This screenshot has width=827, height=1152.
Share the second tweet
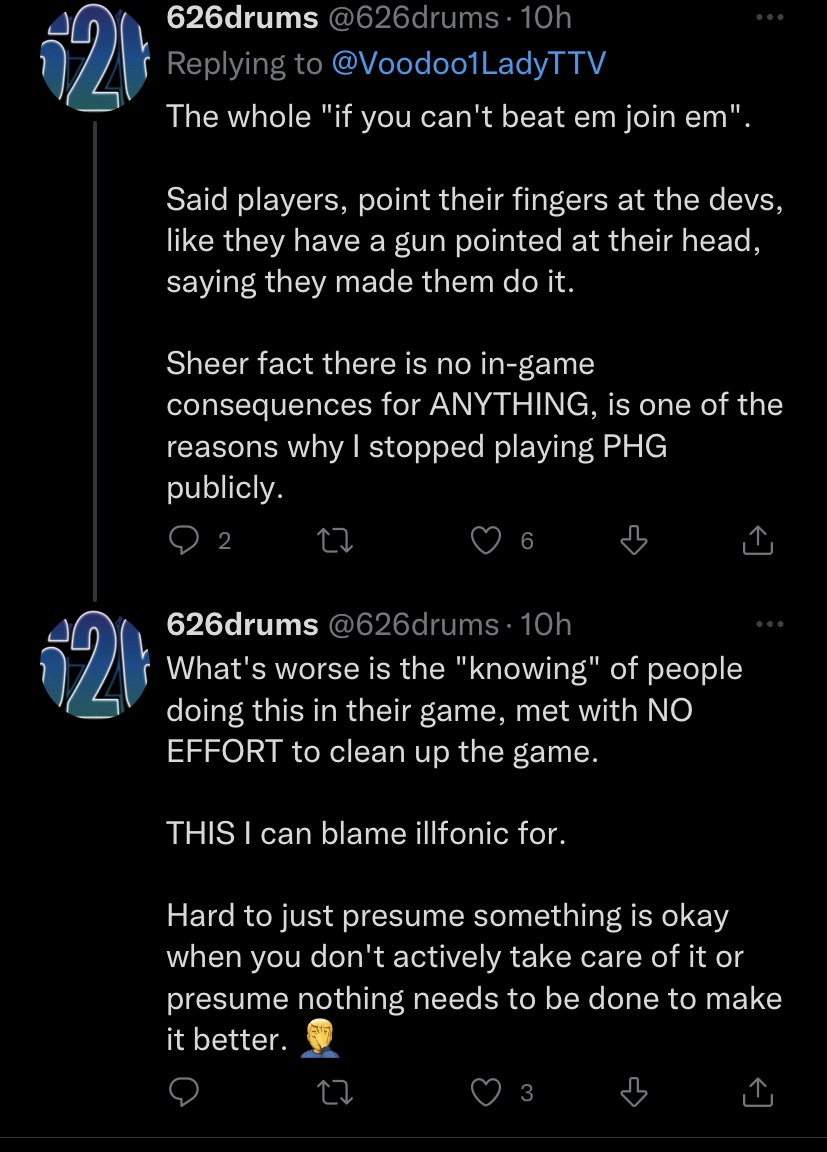[758, 1094]
